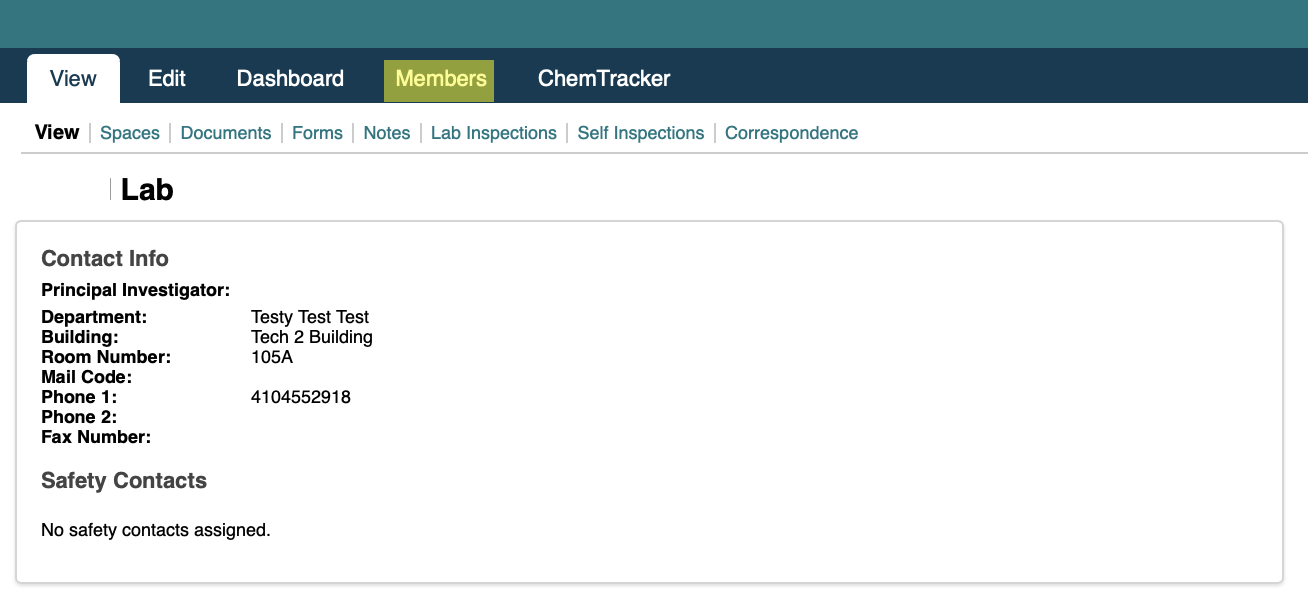Open the Notes link
This screenshot has height=590, width=1308.
[387, 133]
